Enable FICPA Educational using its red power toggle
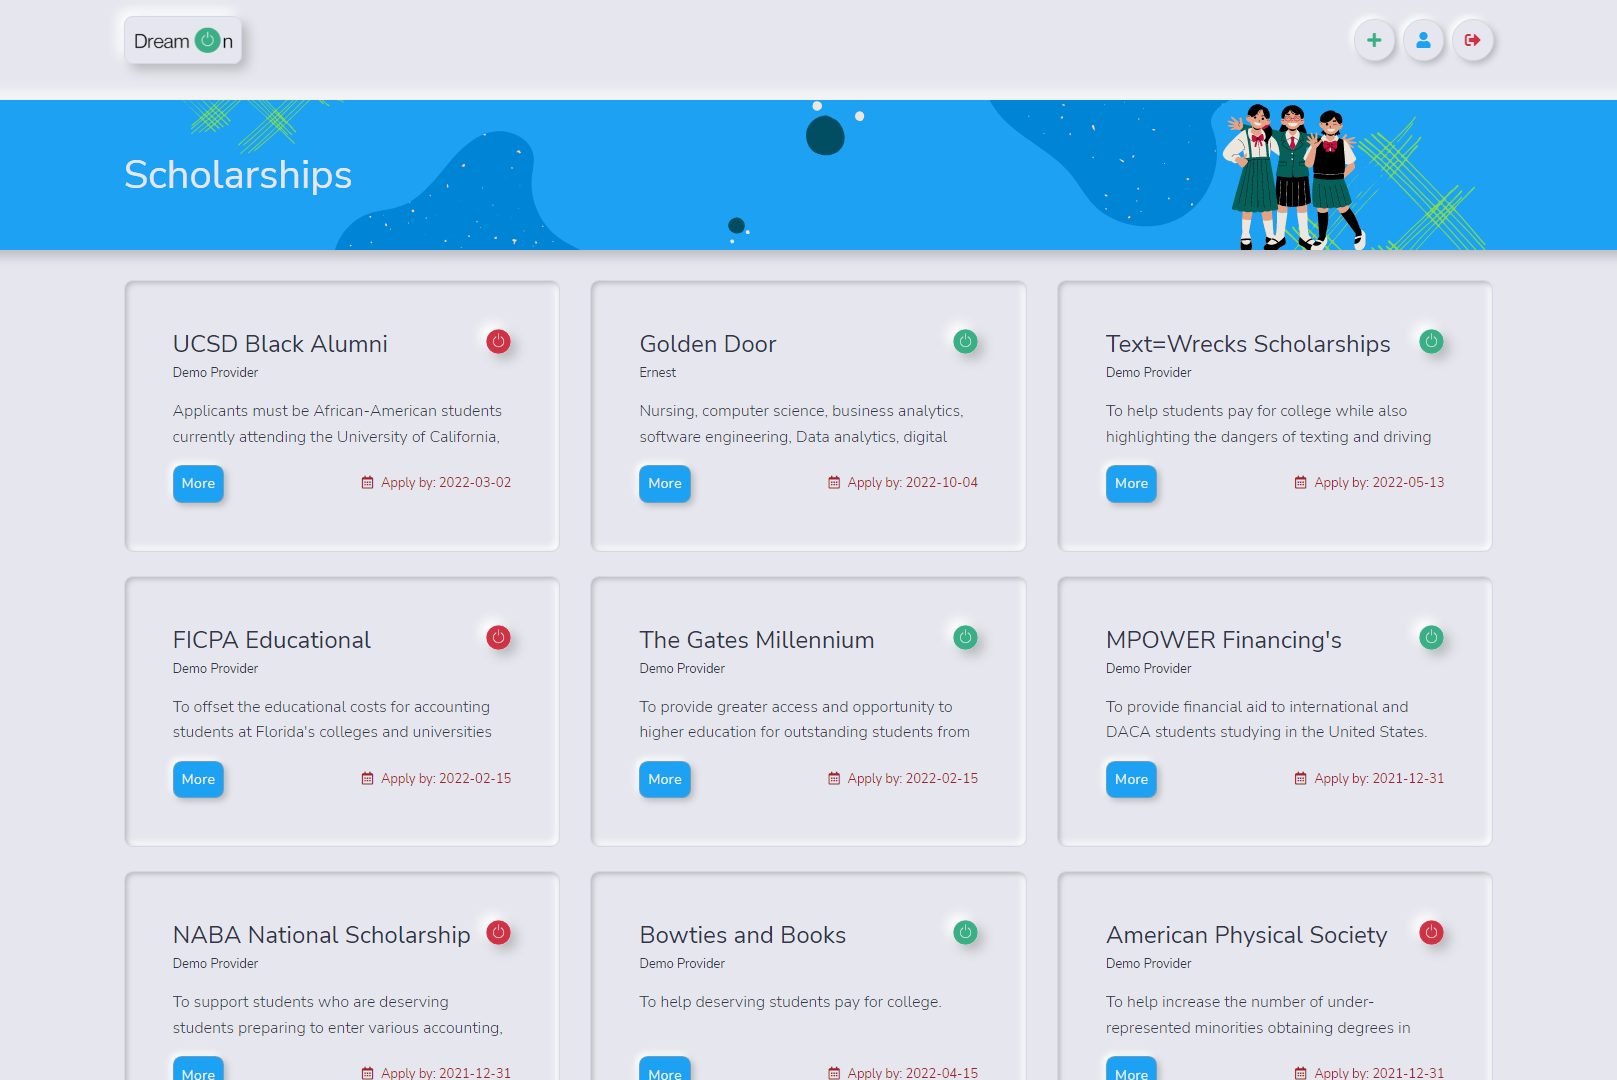Image resolution: width=1617 pixels, height=1080 pixels. coord(498,637)
